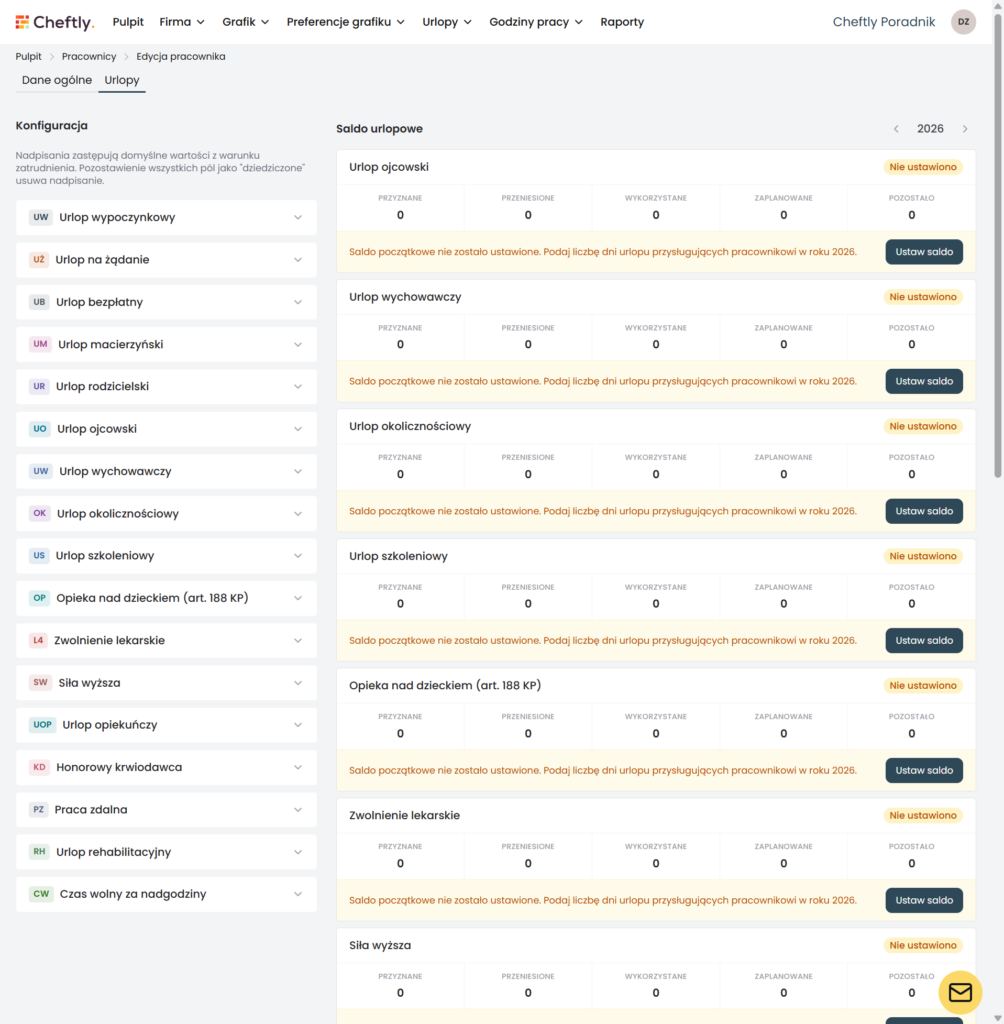The width and height of the screenshot is (1004, 1024).
Task: Expand Zwolnienie lekarskie configuration chevron
Action: click(x=298, y=641)
